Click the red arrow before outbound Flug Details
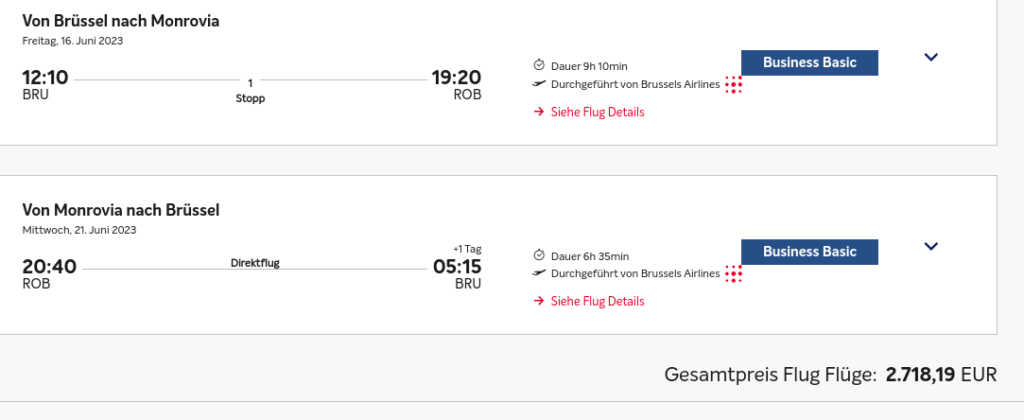The width and height of the screenshot is (1024, 420). point(539,112)
